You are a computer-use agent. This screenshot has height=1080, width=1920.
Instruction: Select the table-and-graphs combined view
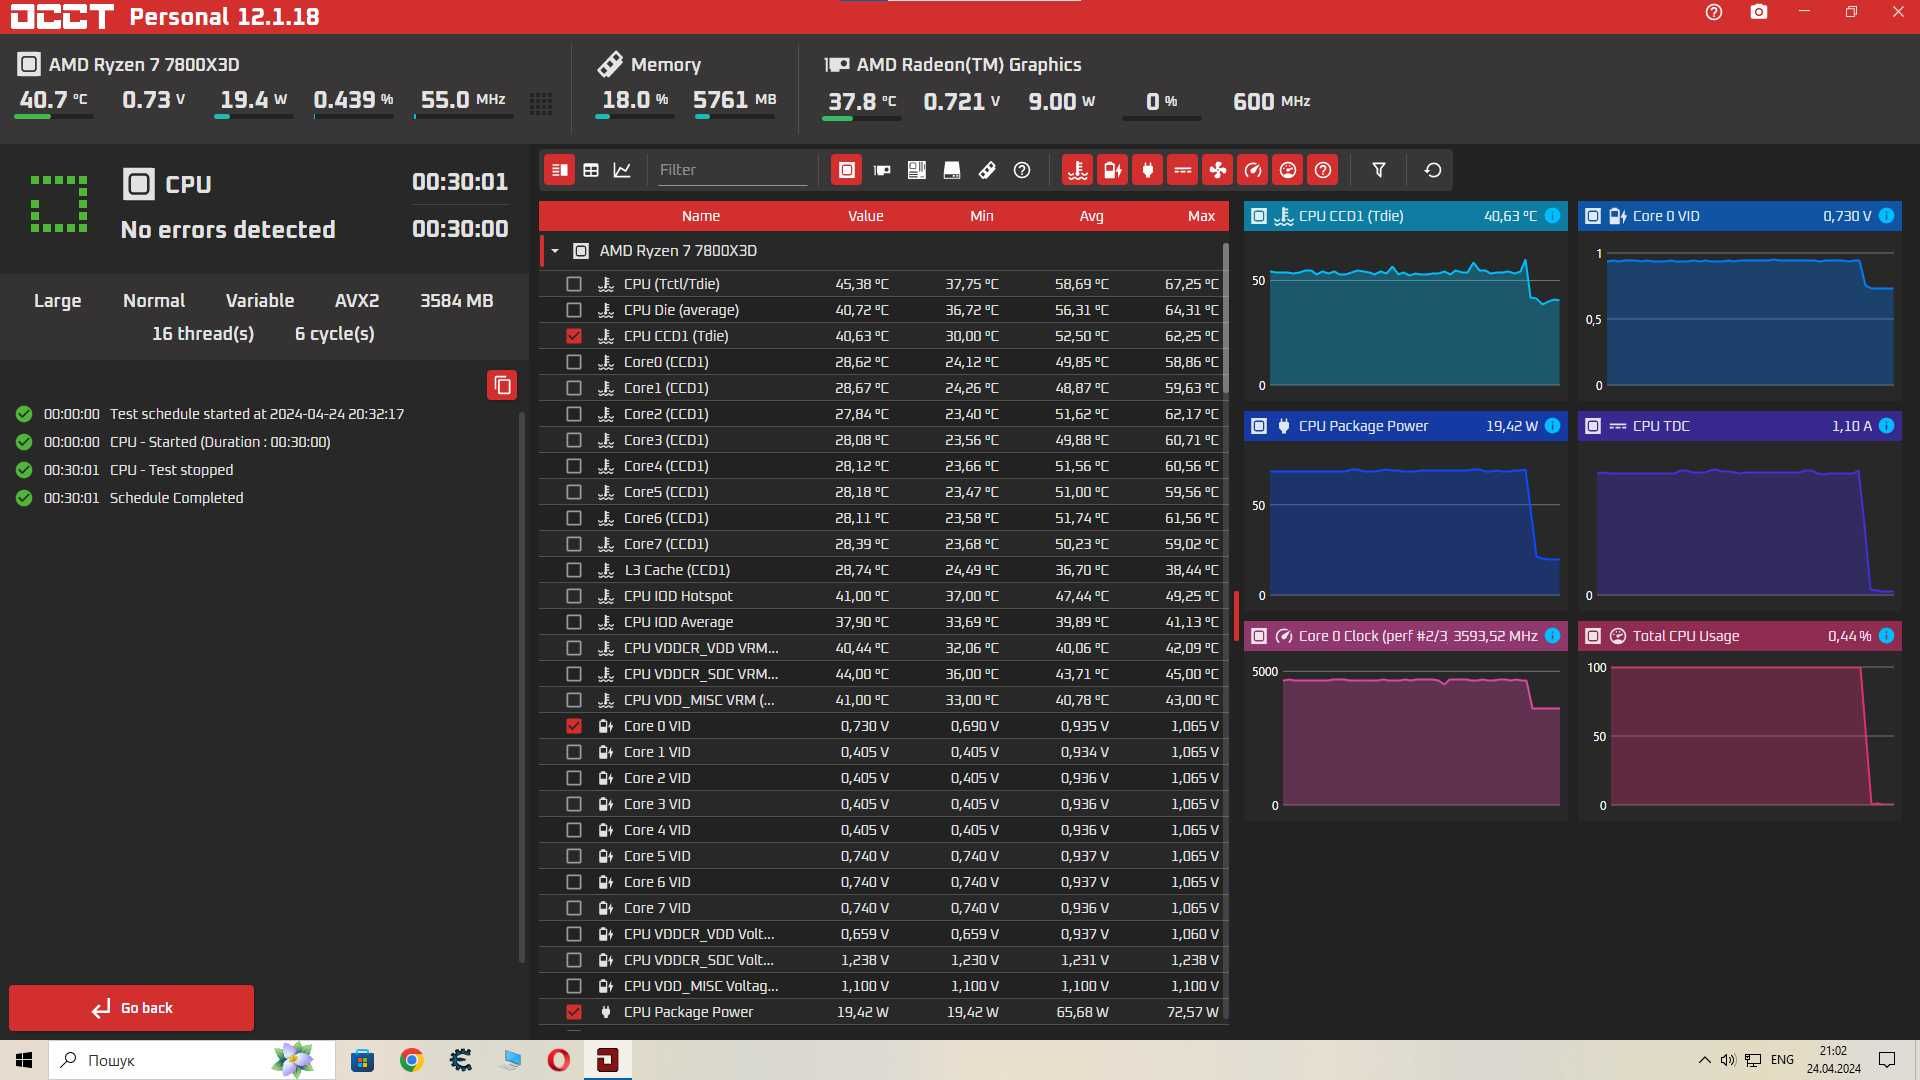560,170
